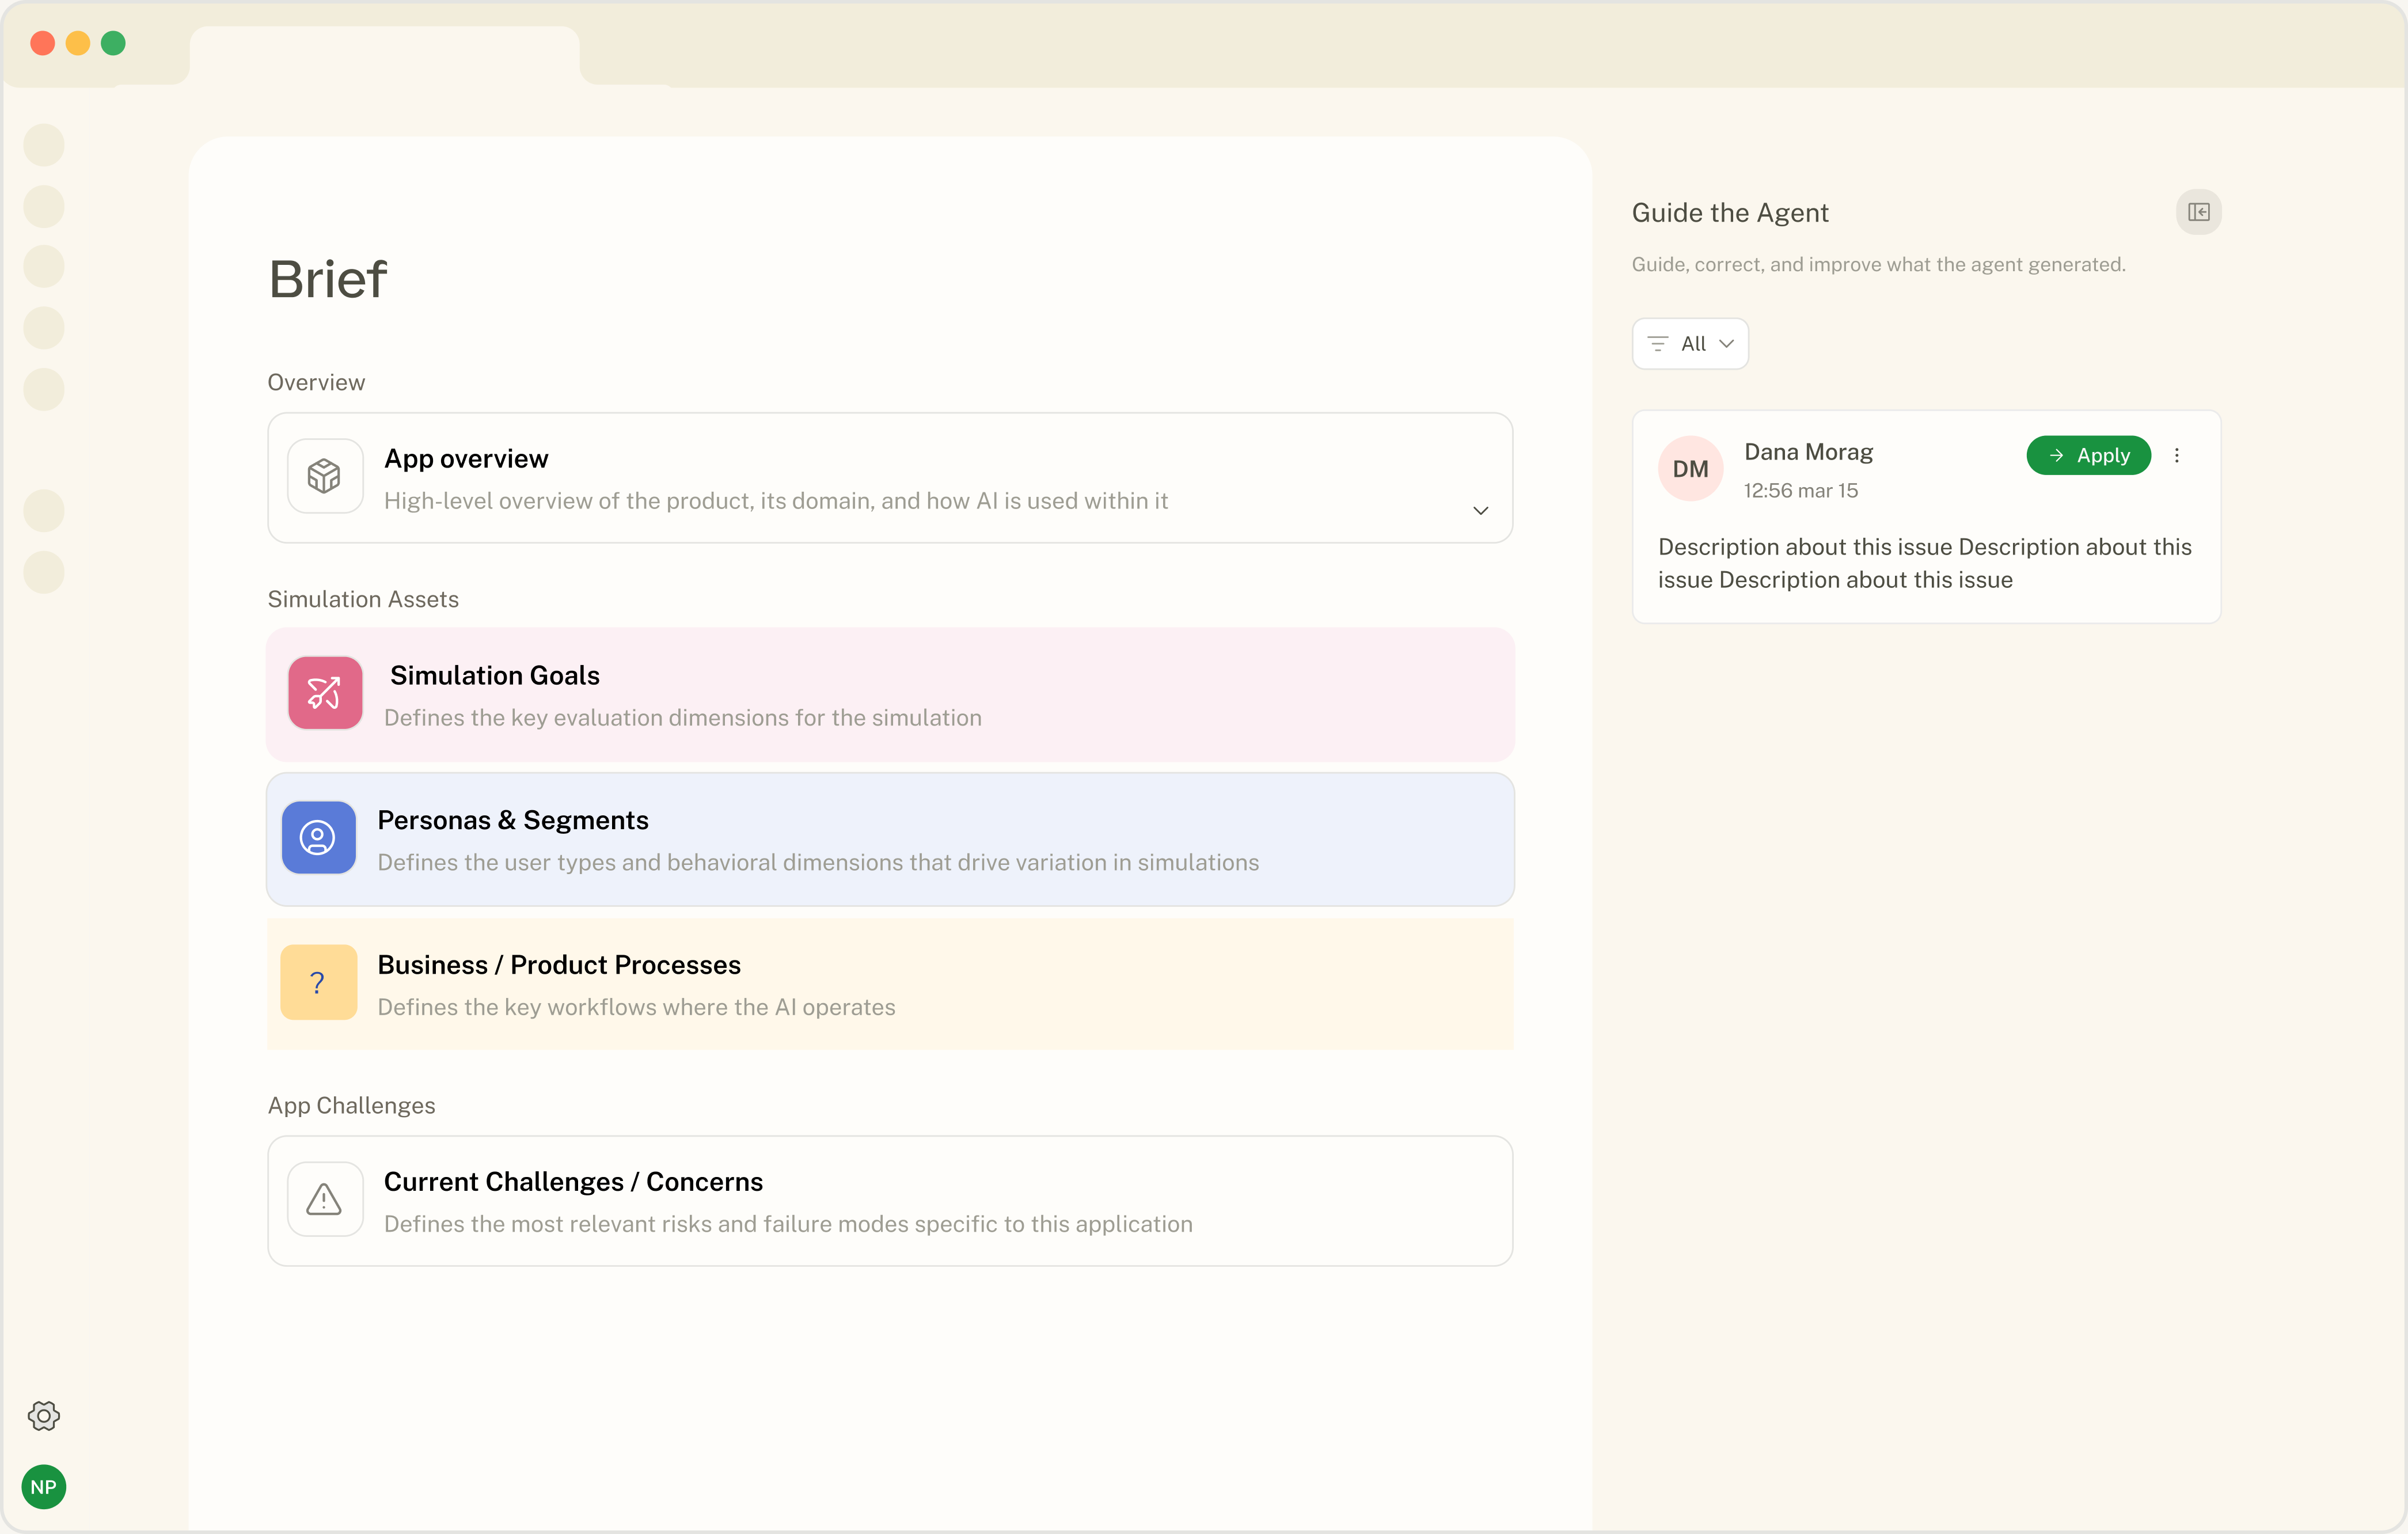Image resolution: width=2408 pixels, height=1534 pixels.
Task: Click the Overview section label
Action: [316, 382]
